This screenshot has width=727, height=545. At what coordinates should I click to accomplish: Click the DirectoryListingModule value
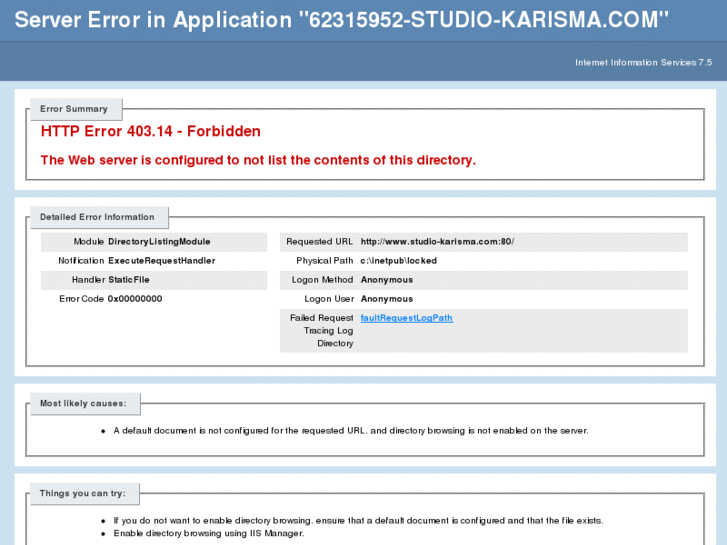coord(159,242)
